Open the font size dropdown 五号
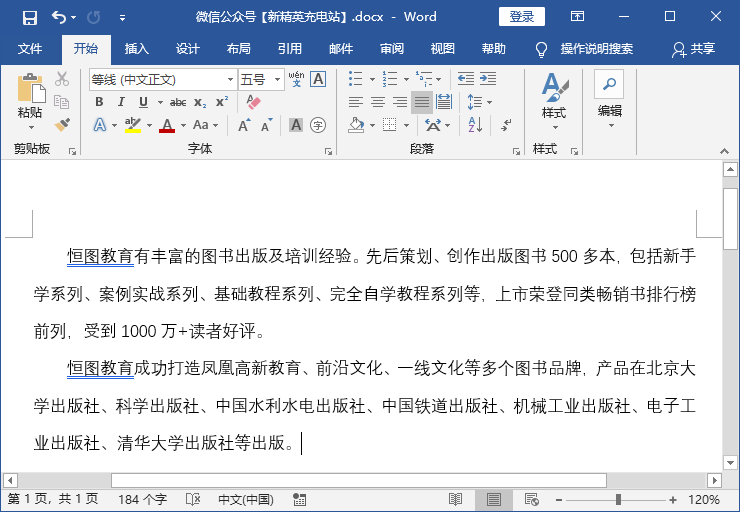 (x=261, y=79)
